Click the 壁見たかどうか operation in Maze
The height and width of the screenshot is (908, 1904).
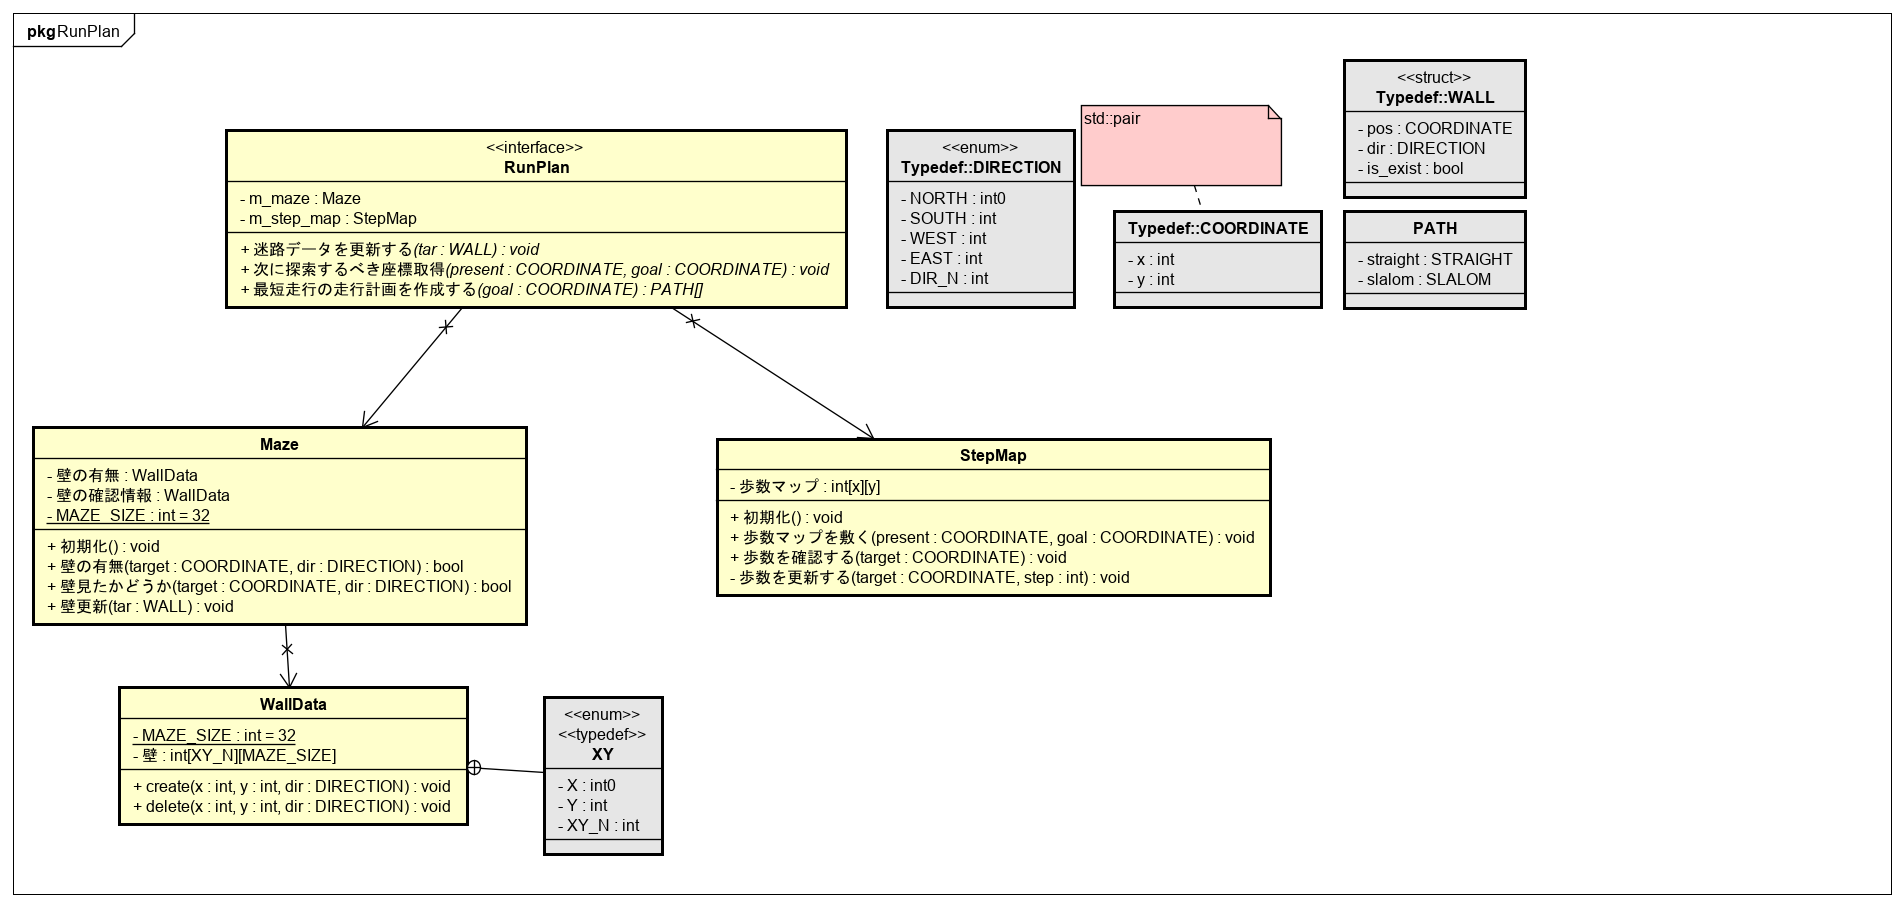click(x=279, y=586)
